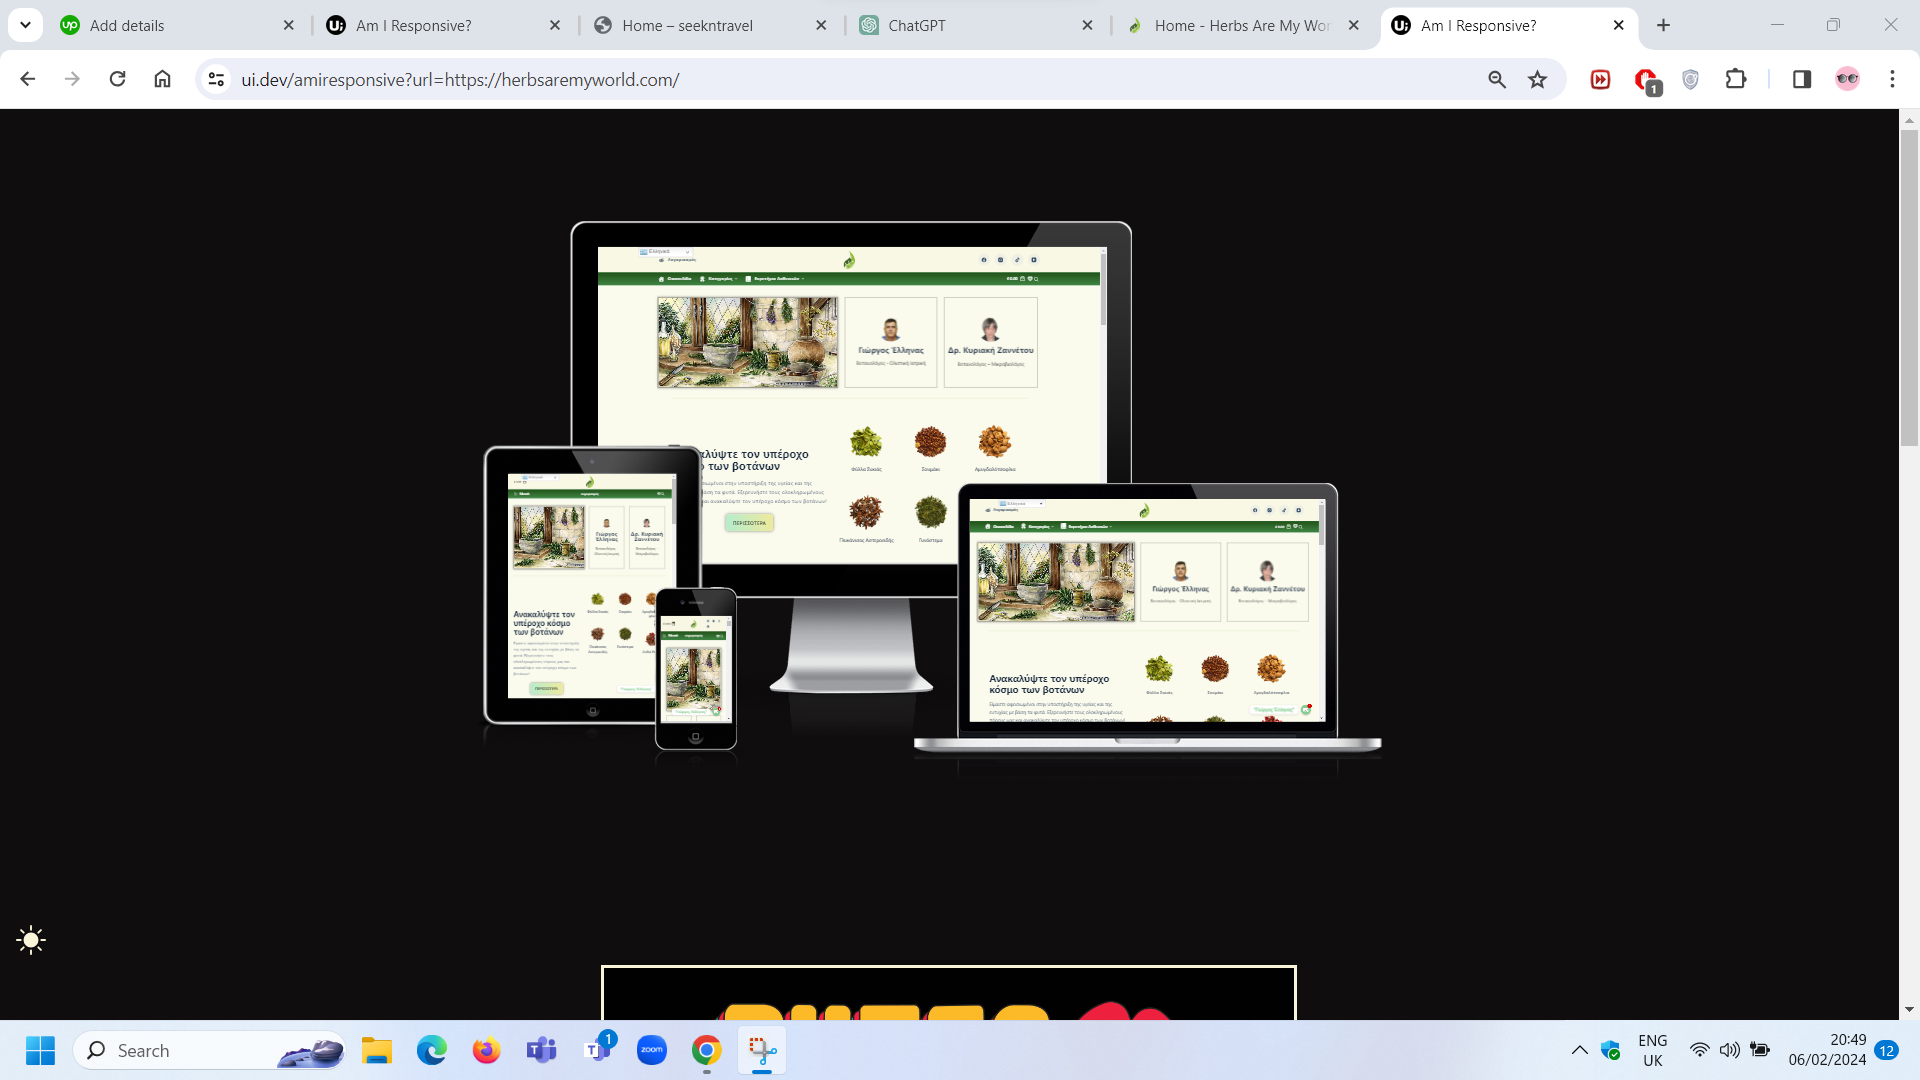Click the site information icon
This screenshot has width=1920, height=1080.
216,80
